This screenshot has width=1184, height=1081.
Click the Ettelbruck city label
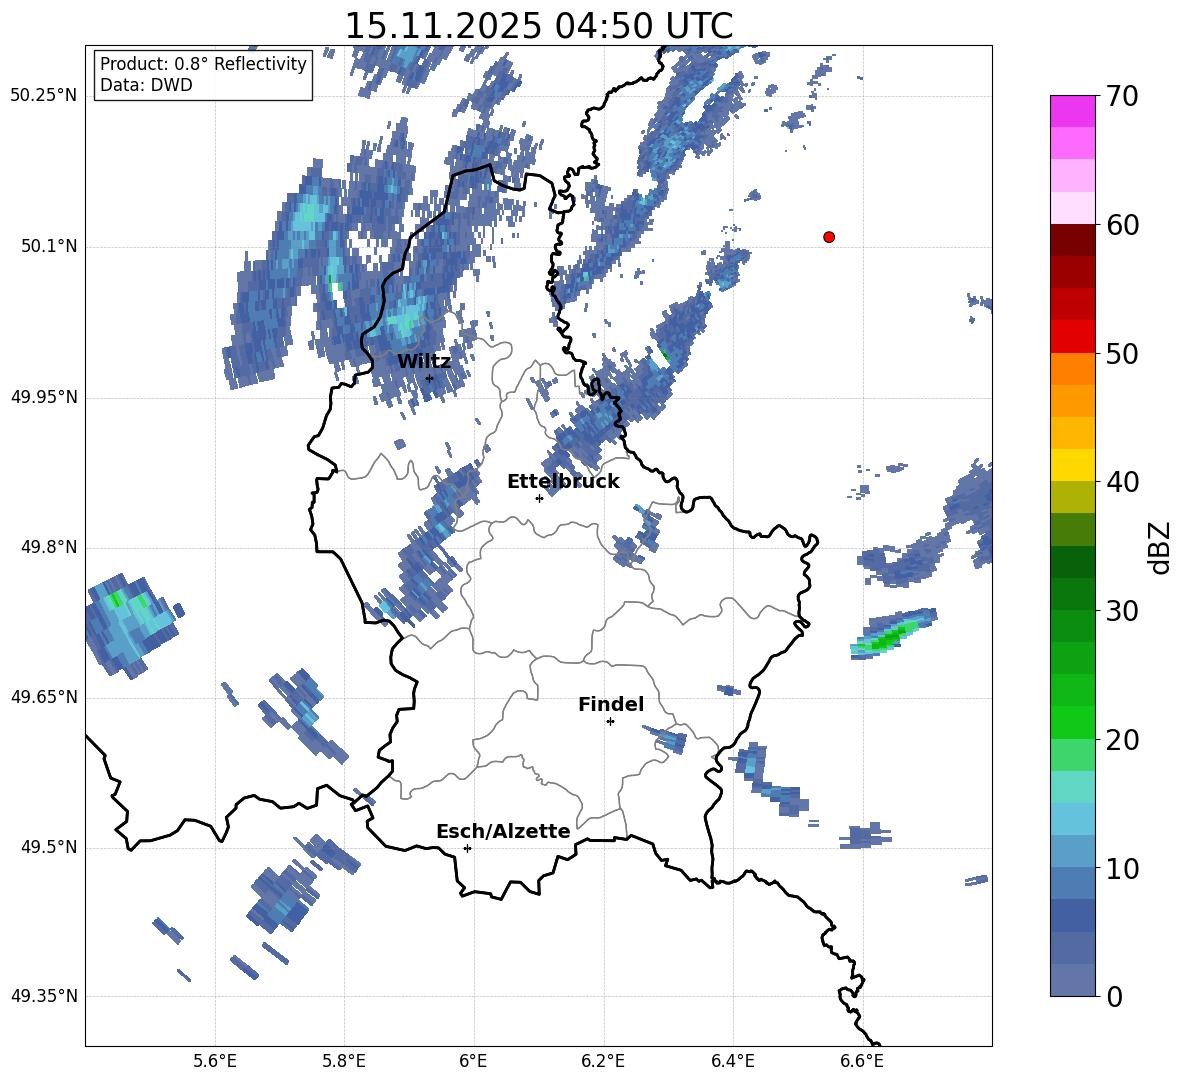(x=563, y=482)
